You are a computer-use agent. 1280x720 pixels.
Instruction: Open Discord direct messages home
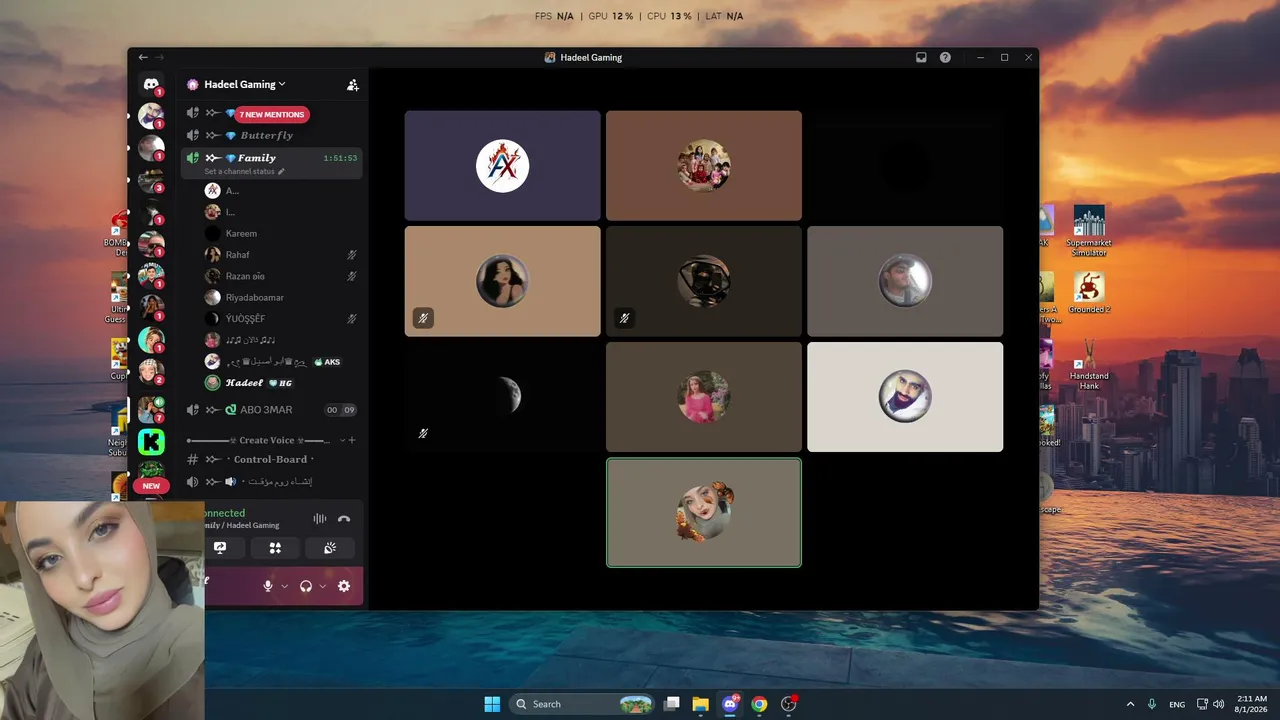pos(151,85)
